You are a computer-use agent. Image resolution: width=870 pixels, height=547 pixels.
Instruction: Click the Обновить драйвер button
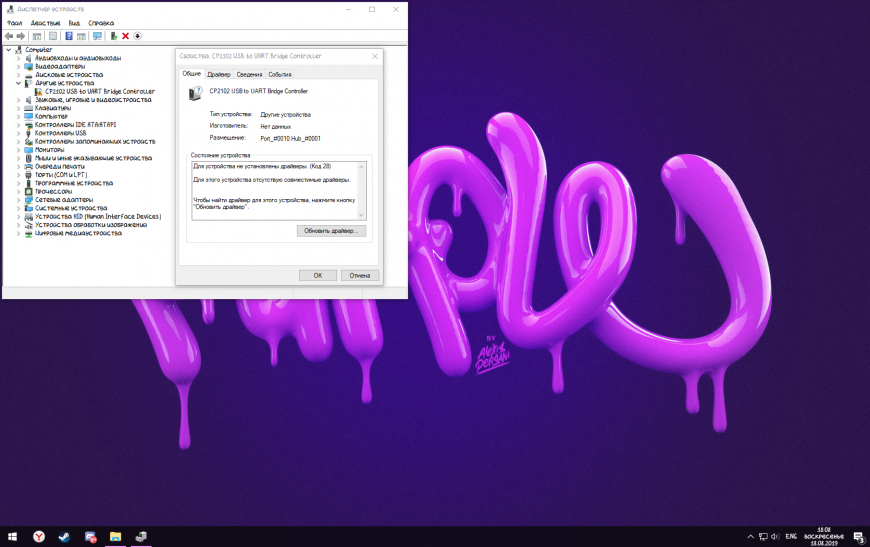331,231
